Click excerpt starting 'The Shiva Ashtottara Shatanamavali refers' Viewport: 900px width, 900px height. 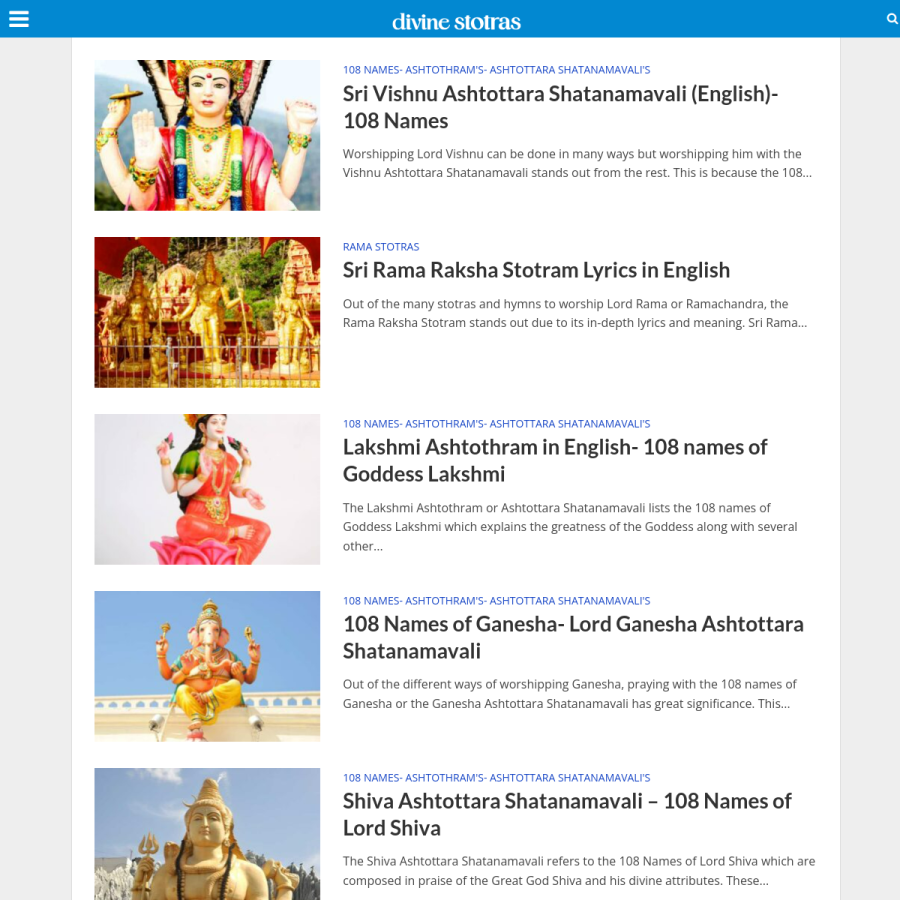tap(579, 871)
